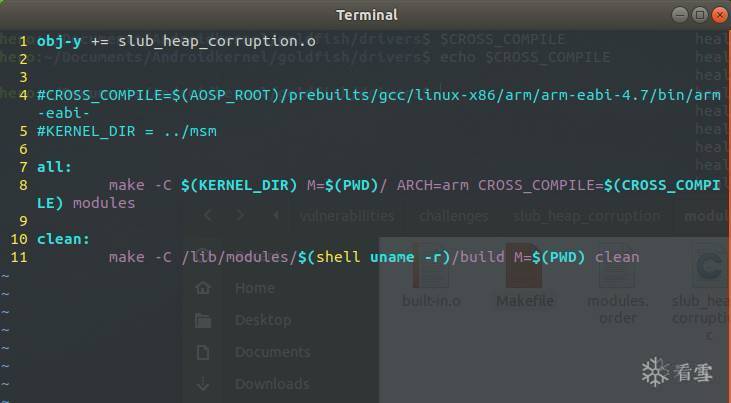Go back with the left chevron
This screenshot has width=731, height=403.
[208, 215]
